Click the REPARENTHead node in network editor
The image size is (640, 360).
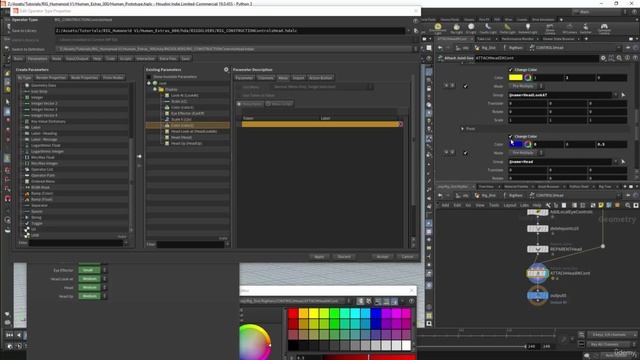click(x=538, y=249)
